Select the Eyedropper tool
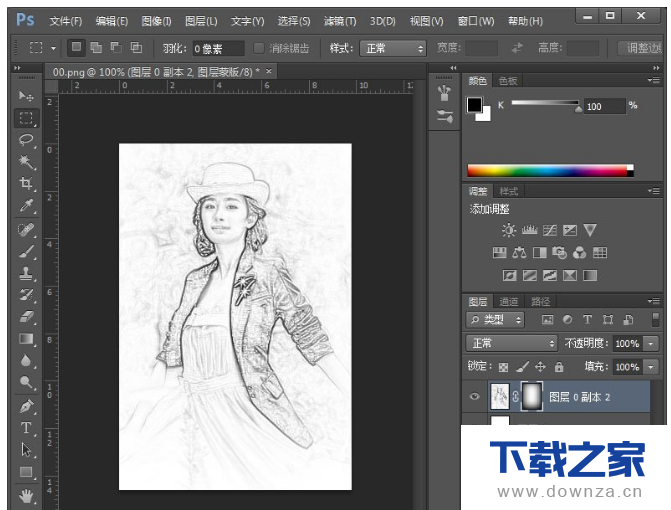 pos(26,206)
